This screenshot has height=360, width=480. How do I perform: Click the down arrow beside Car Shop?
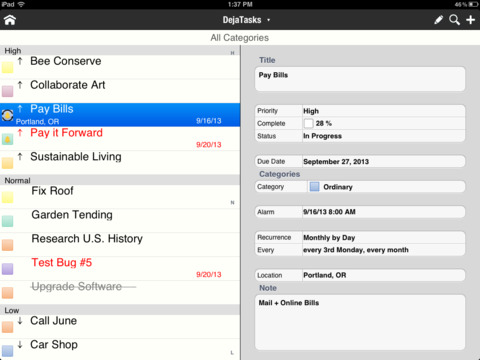[x=20, y=344]
